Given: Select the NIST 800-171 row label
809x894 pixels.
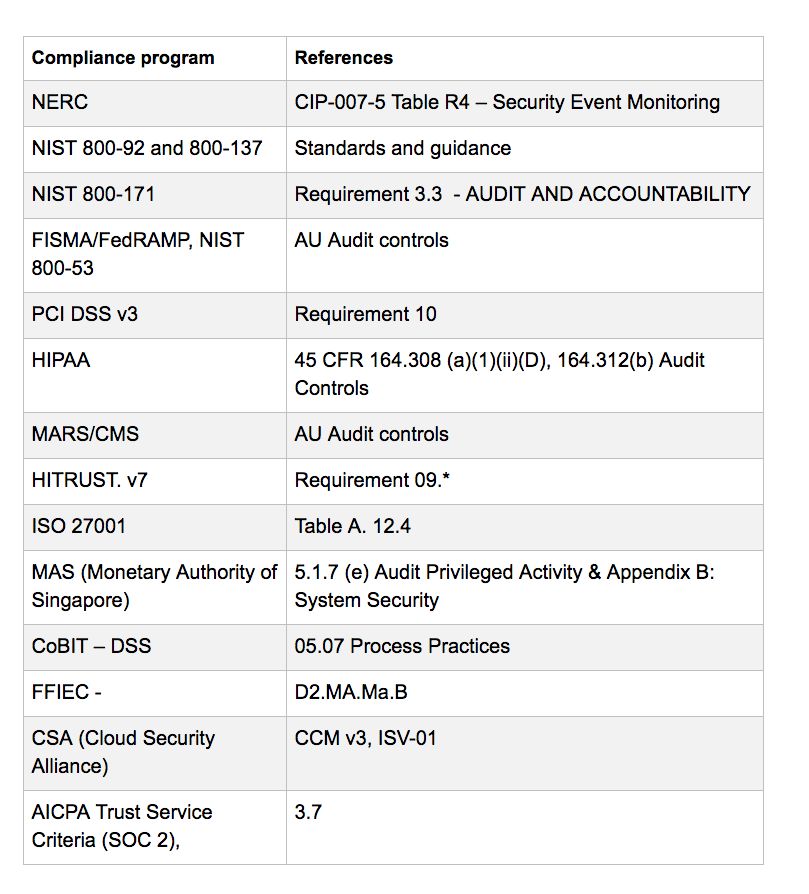Looking at the screenshot, I should coord(93,194).
